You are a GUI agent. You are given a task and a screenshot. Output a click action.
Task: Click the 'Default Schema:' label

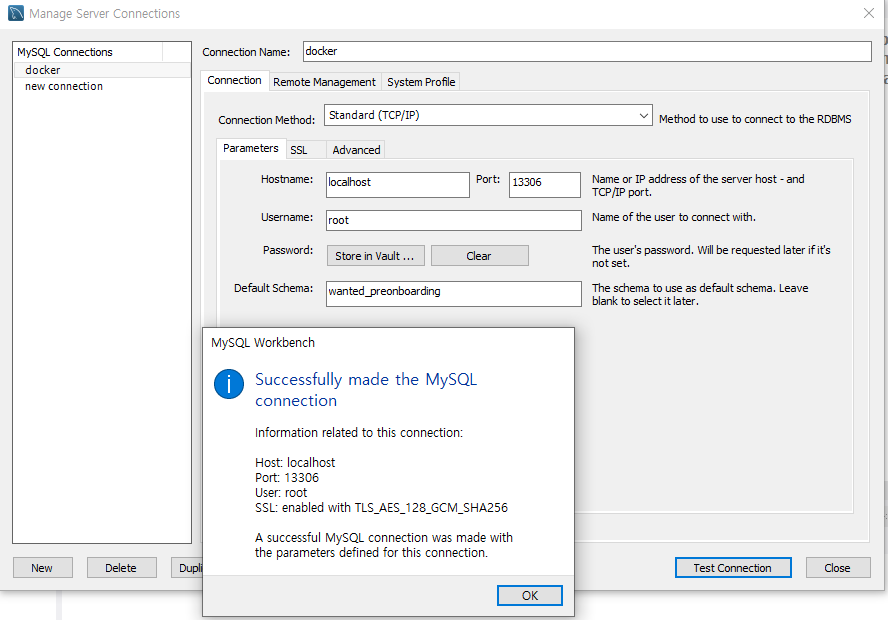[x=274, y=288]
